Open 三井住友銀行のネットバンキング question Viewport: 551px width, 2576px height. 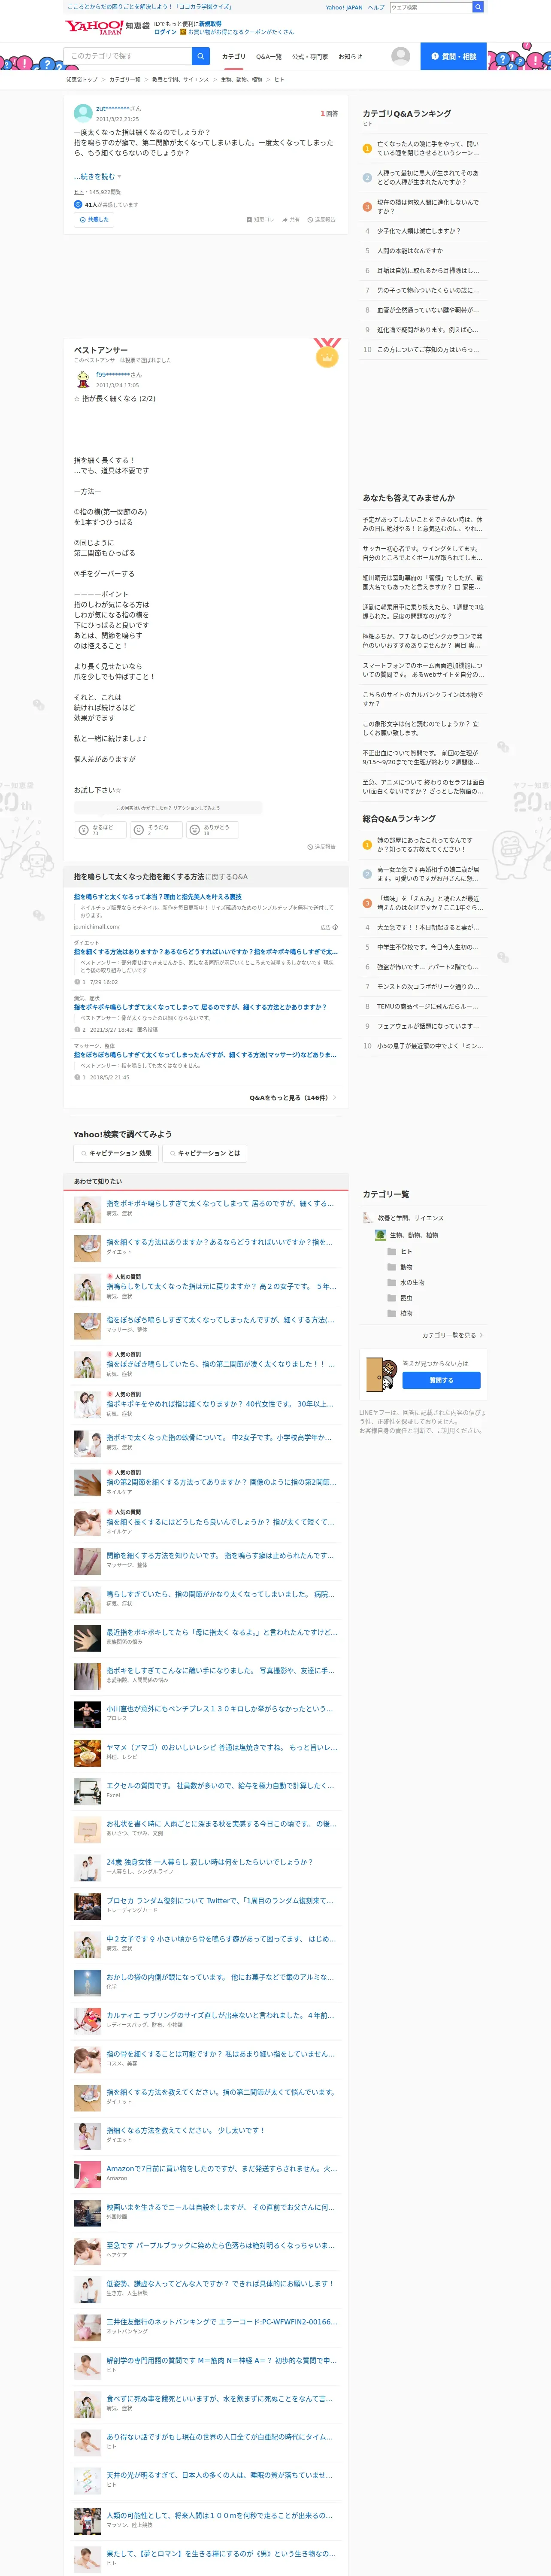pos(221,2321)
